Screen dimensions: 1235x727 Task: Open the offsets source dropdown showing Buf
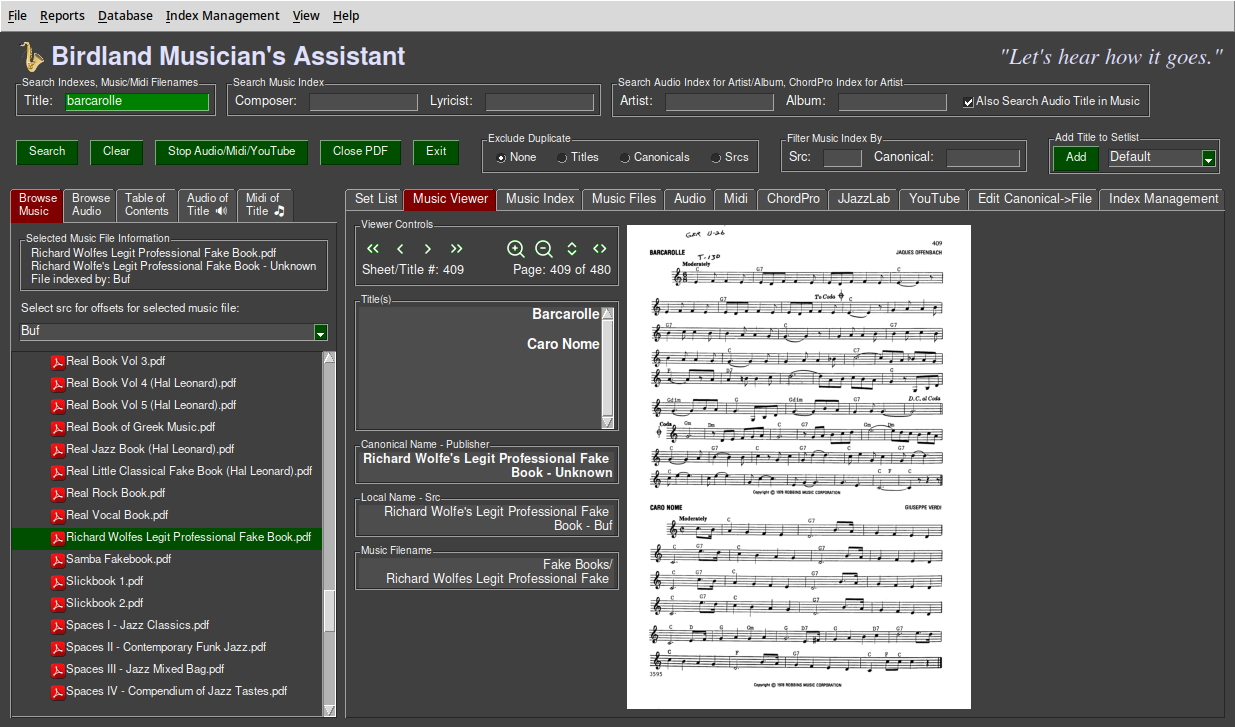pos(320,331)
